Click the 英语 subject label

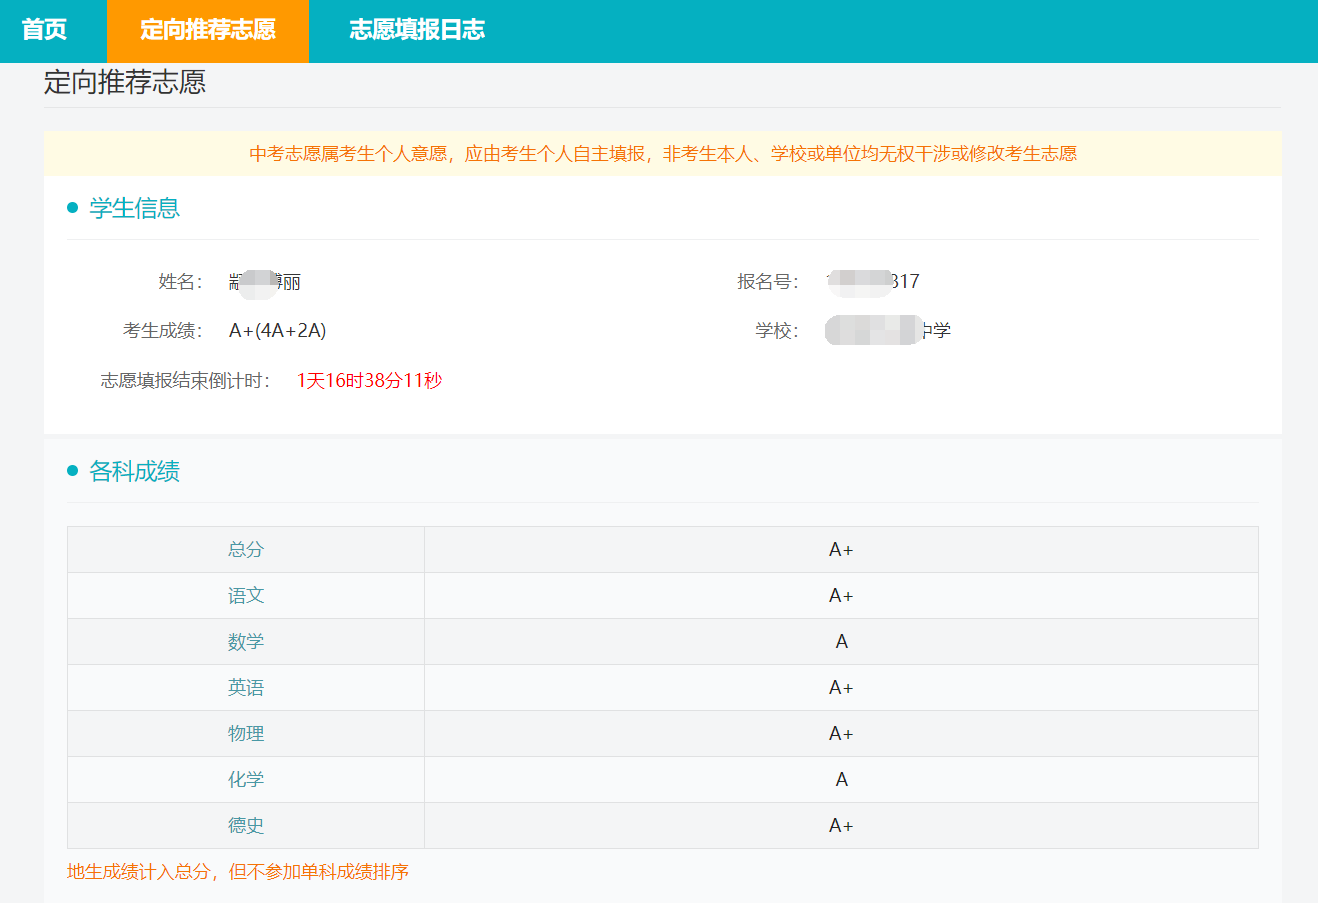point(246,688)
